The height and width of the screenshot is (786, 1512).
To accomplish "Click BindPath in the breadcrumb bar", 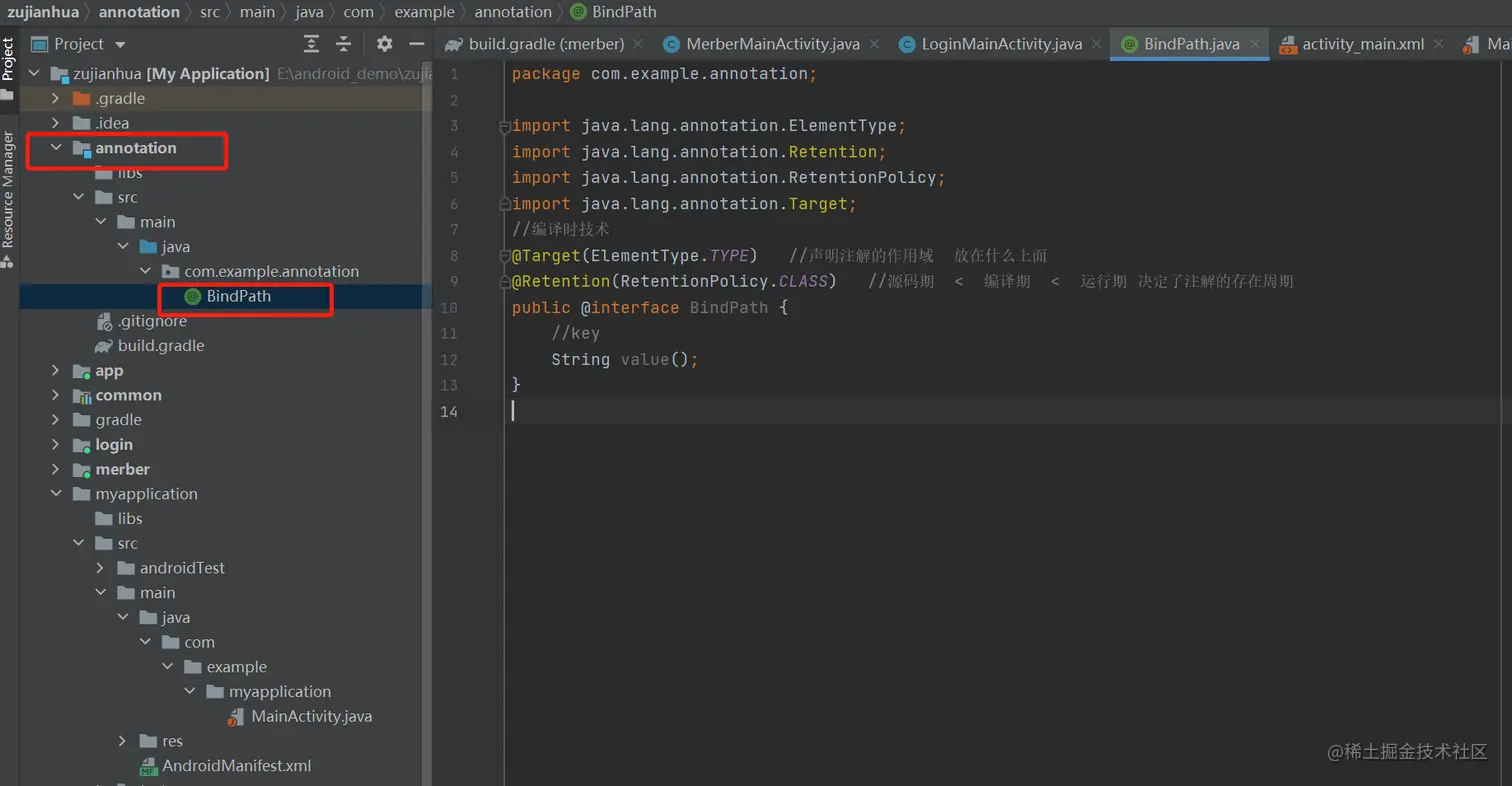I will pos(625,12).
